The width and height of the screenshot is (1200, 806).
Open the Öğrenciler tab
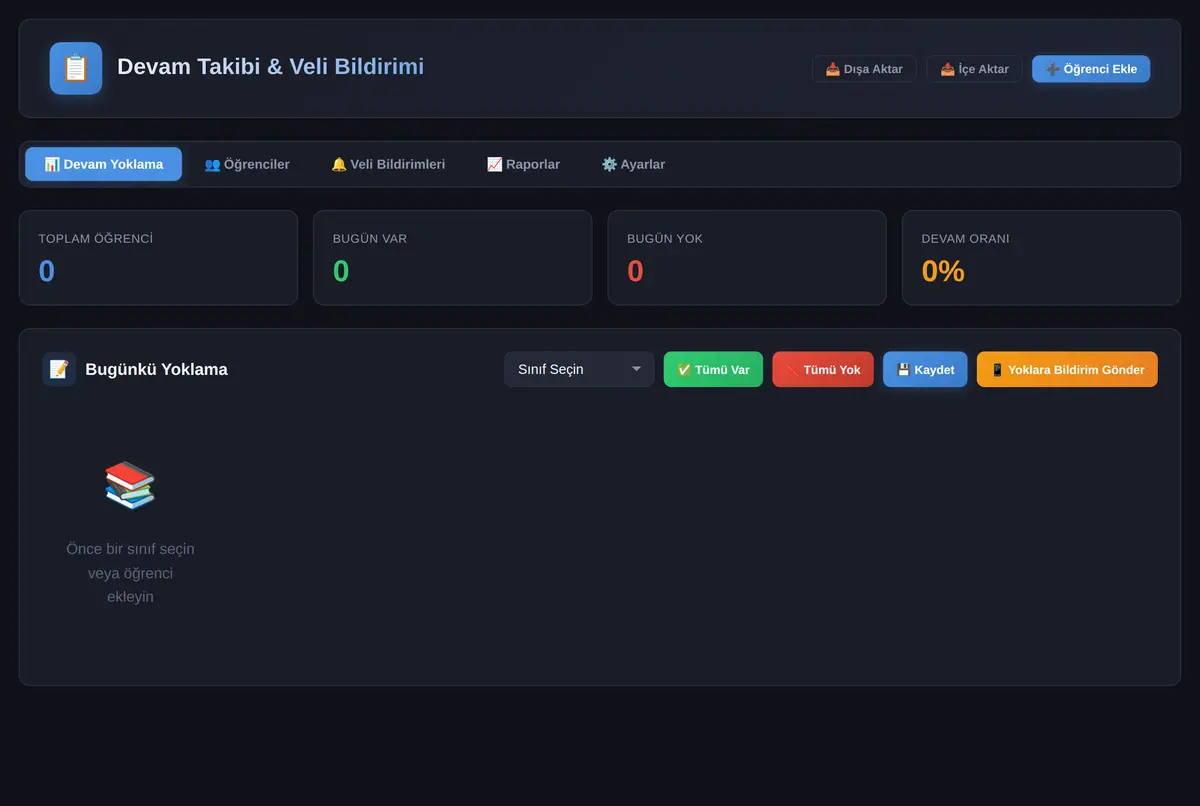247,164
